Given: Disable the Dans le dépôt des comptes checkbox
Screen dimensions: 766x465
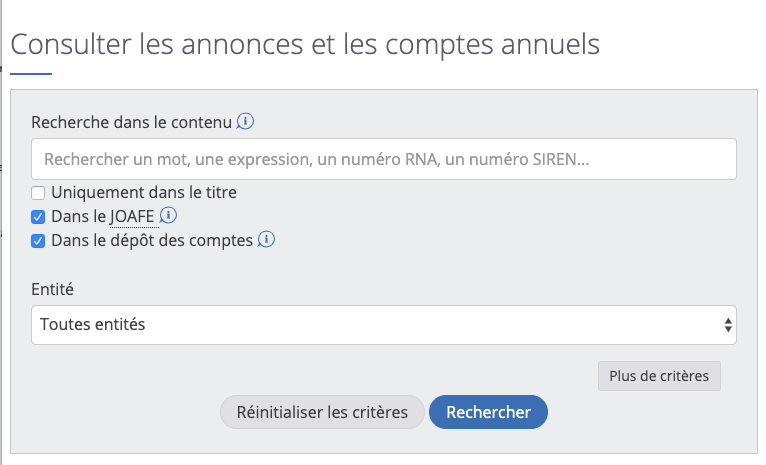Looking at the screenshot, I should [38, 241].
